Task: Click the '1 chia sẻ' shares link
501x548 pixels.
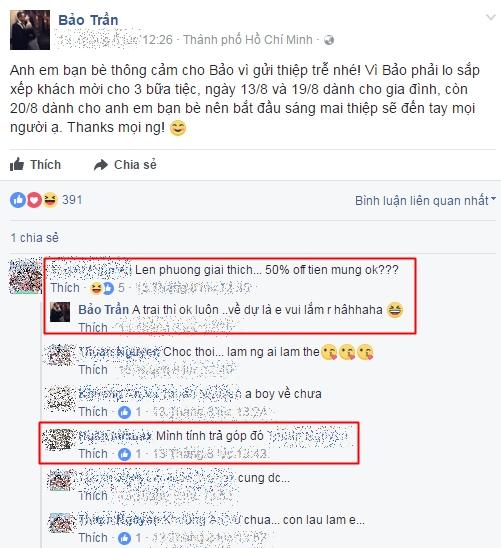Action: click(x=34, y=238)
